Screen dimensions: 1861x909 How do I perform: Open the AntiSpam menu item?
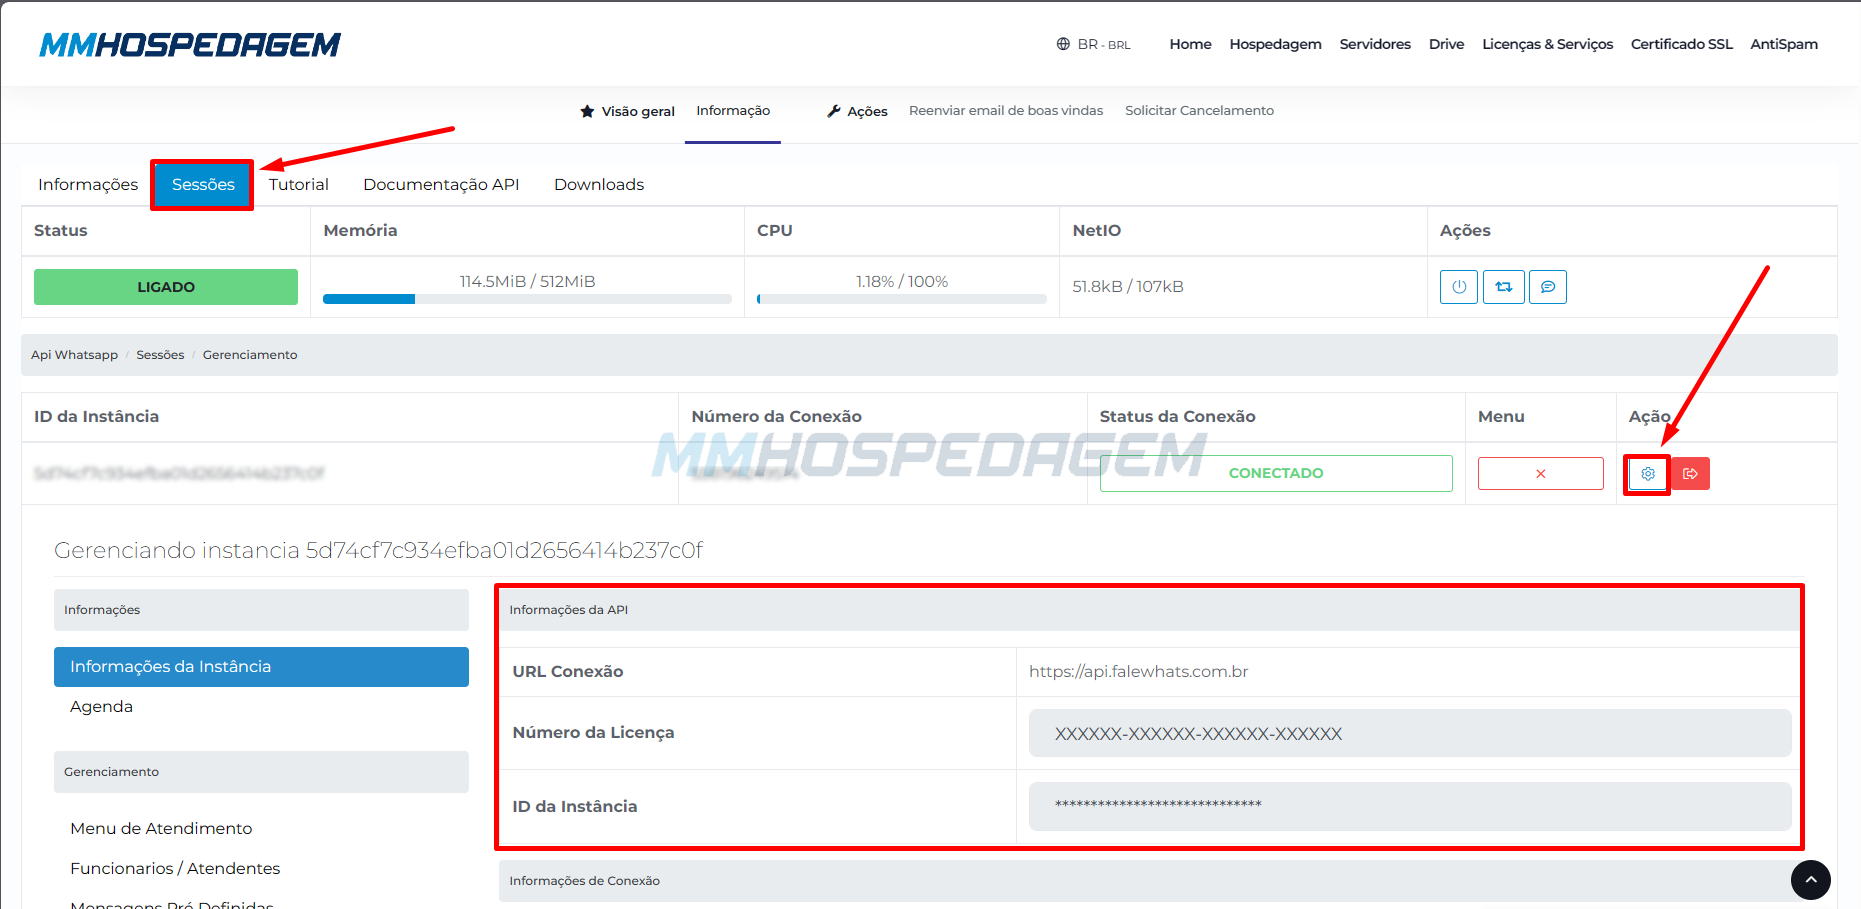[1784, 44]
